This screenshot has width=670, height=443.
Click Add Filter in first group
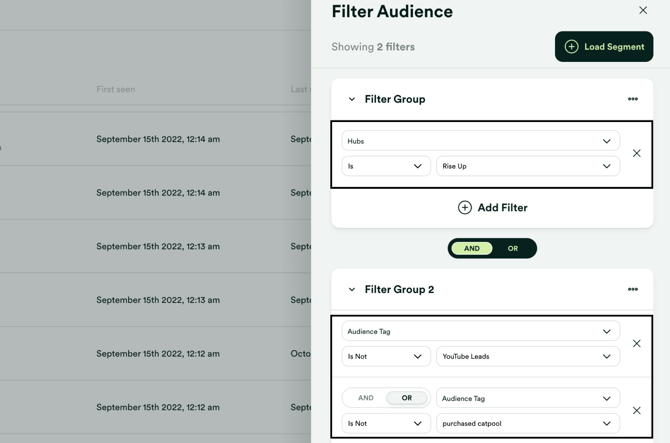[x=492, y=208]
